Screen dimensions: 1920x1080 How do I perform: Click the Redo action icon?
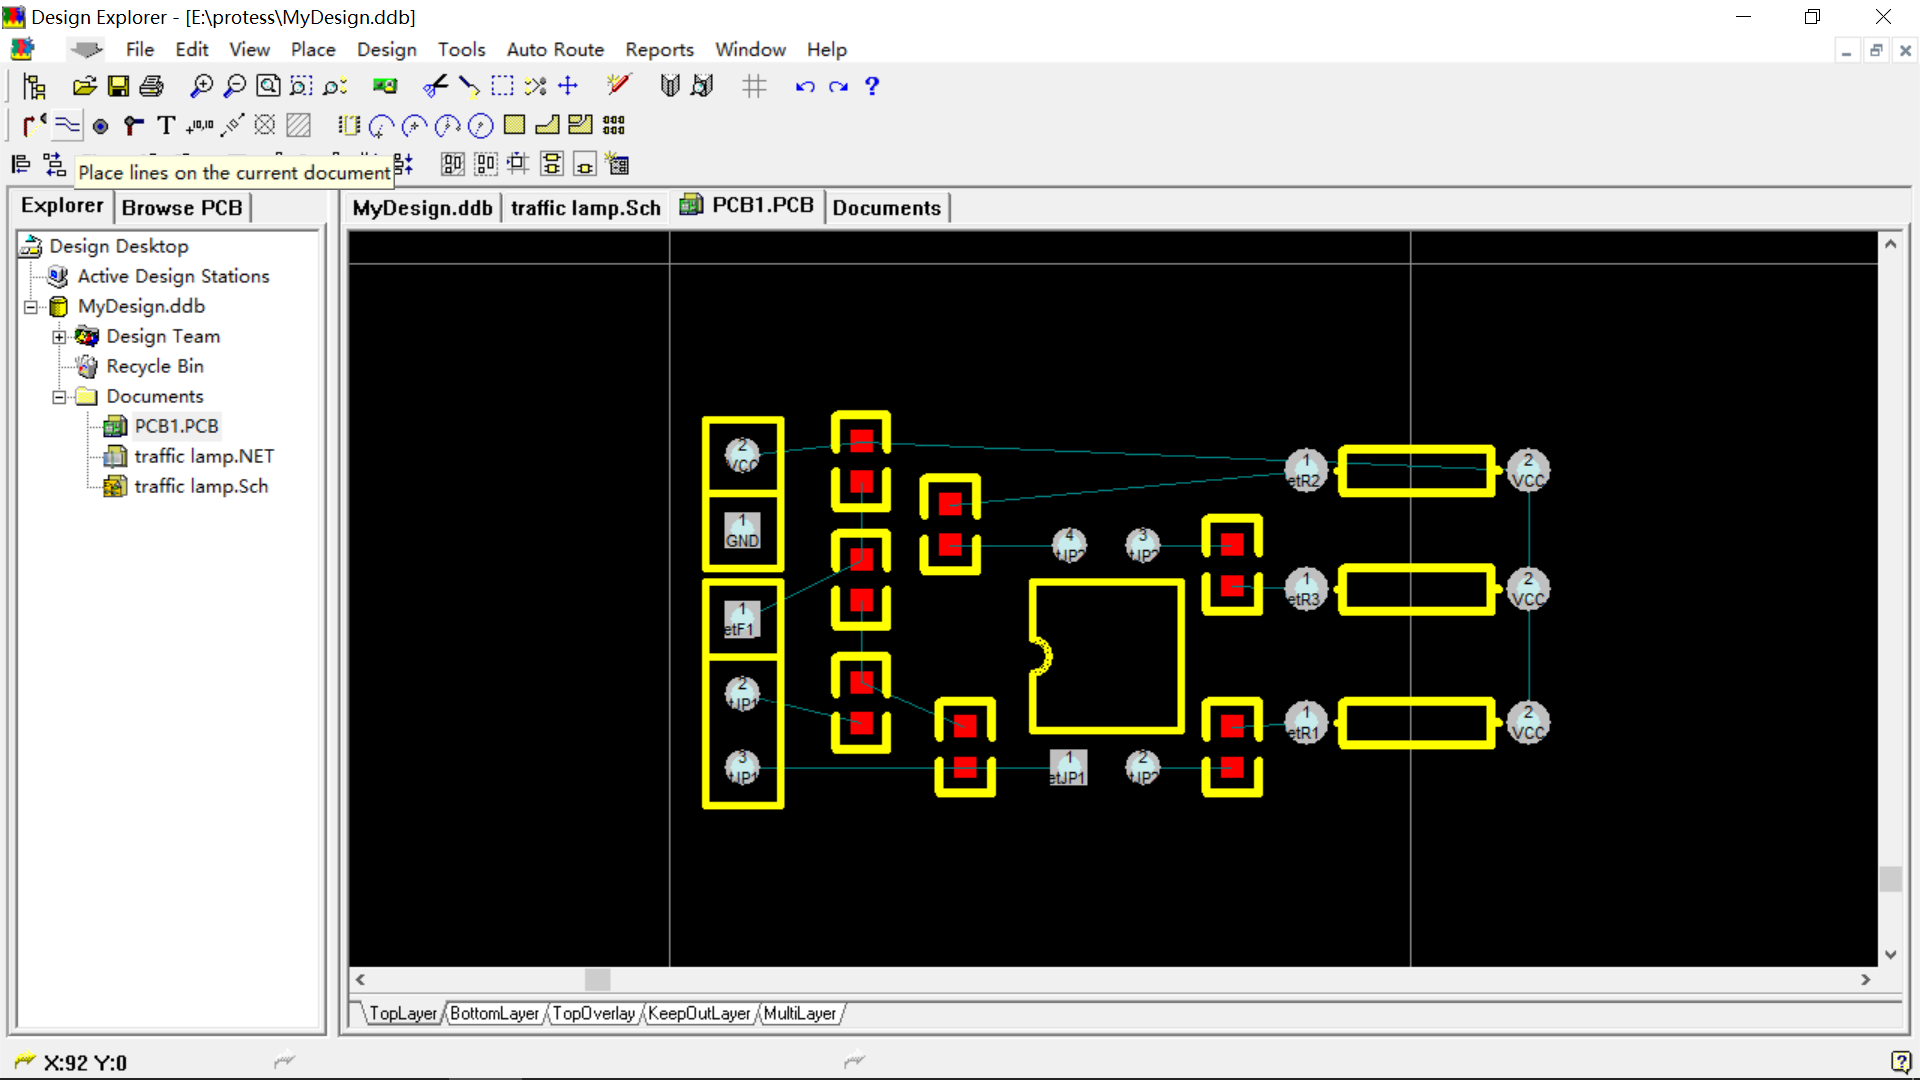(x=839, y=87)
